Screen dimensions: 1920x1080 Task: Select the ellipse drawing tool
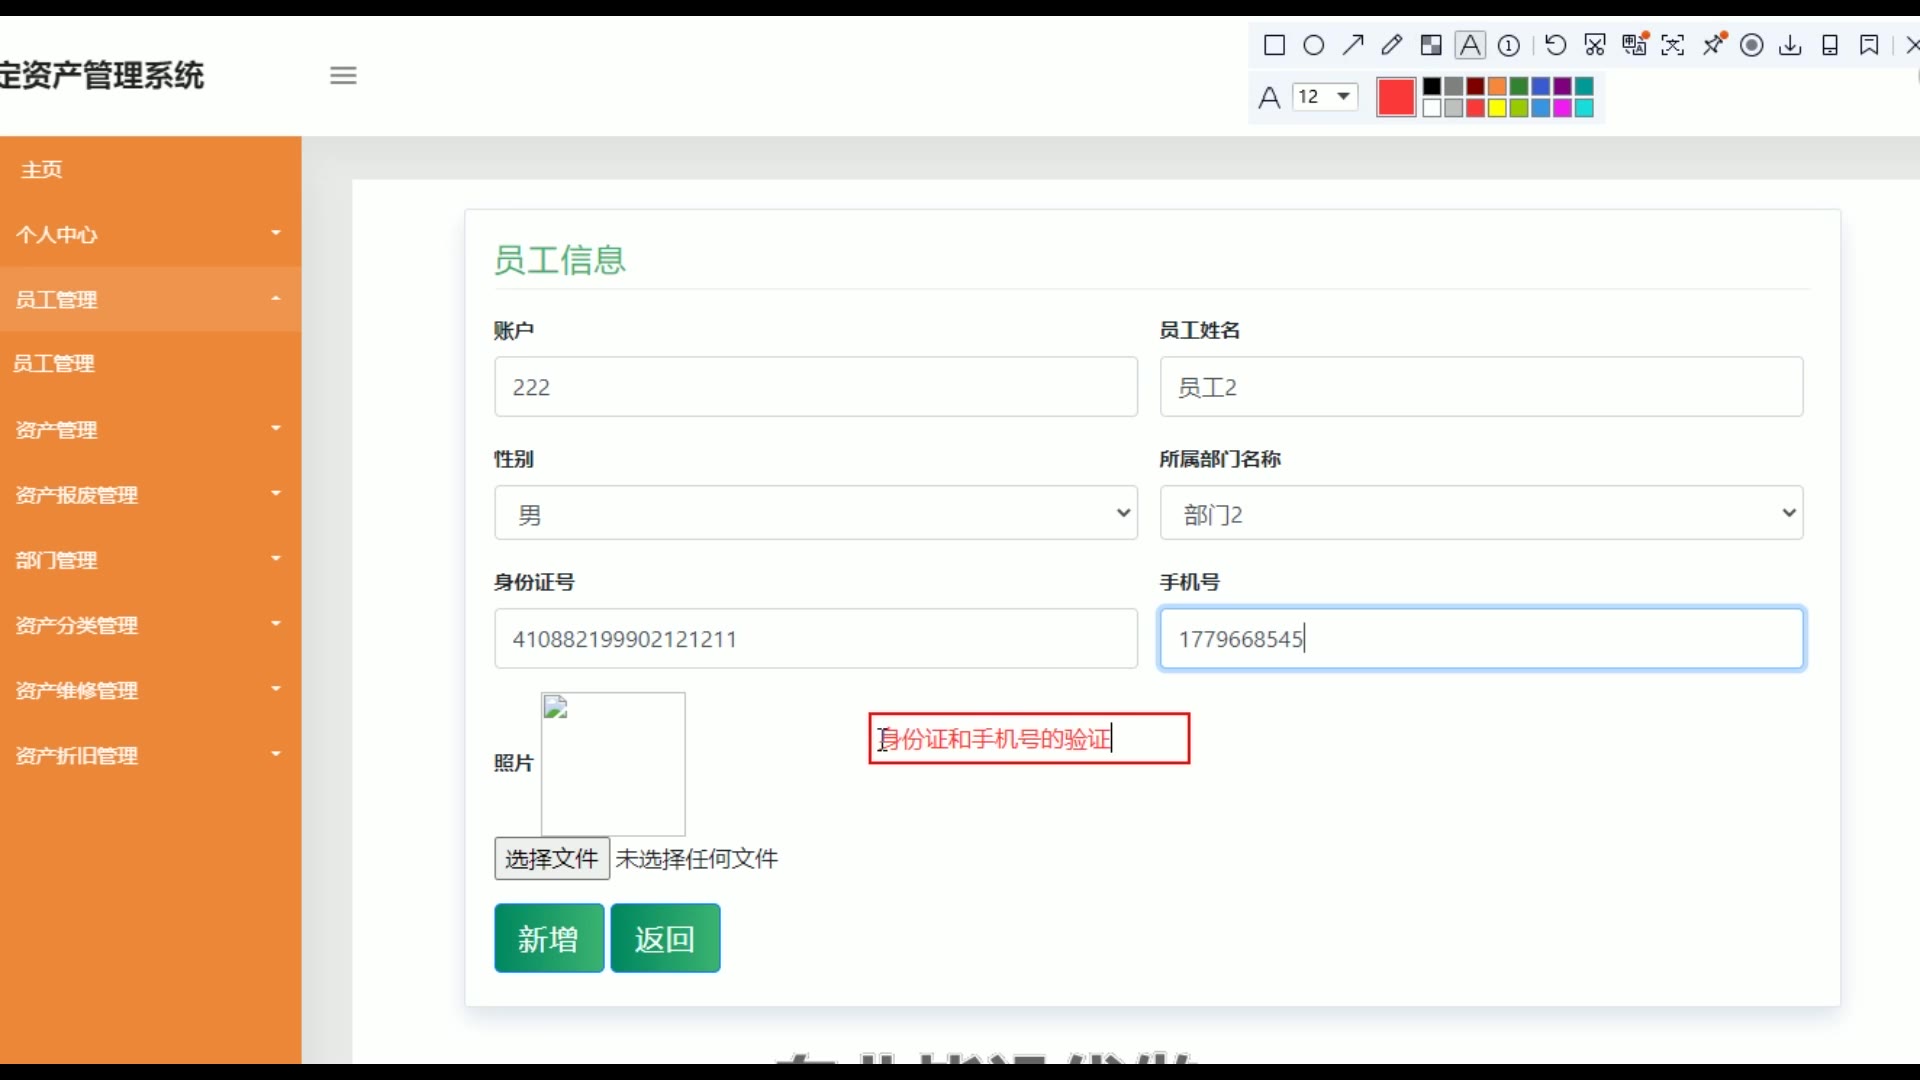point(1314,45)
